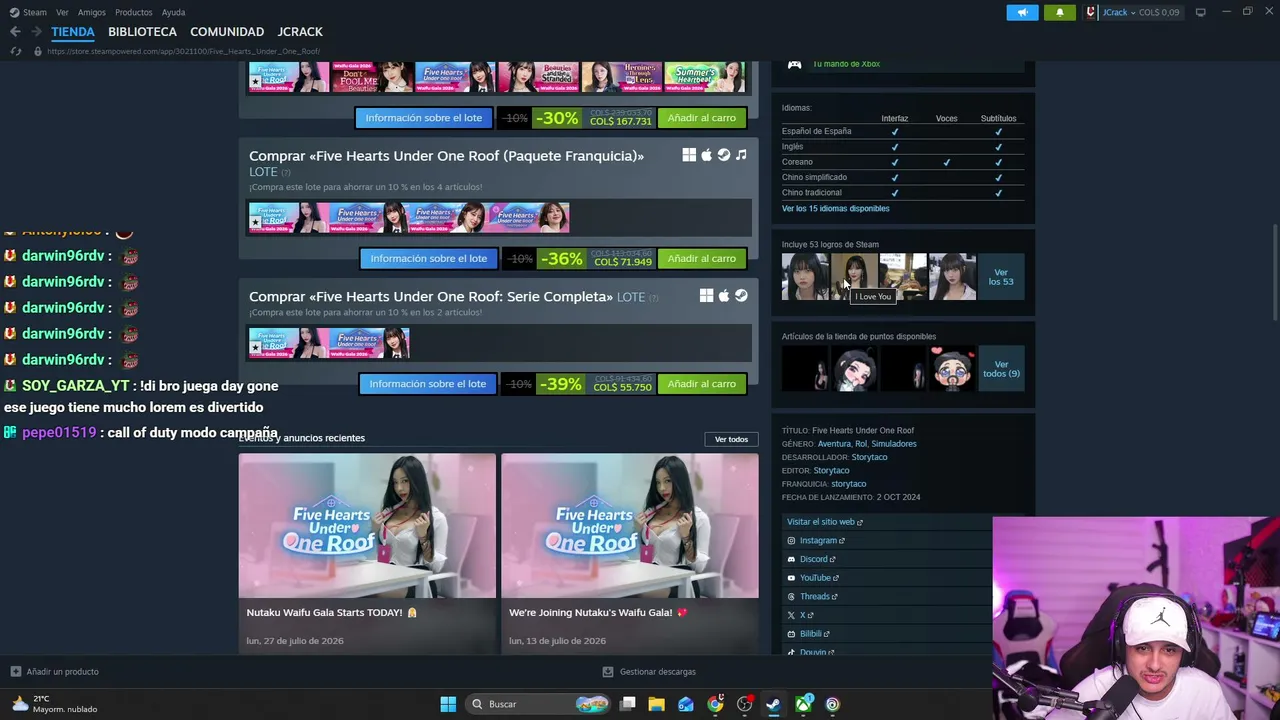Click the store page vertical scrollbar
This screenshot has height=720, width=1280.
(1274, 272)
